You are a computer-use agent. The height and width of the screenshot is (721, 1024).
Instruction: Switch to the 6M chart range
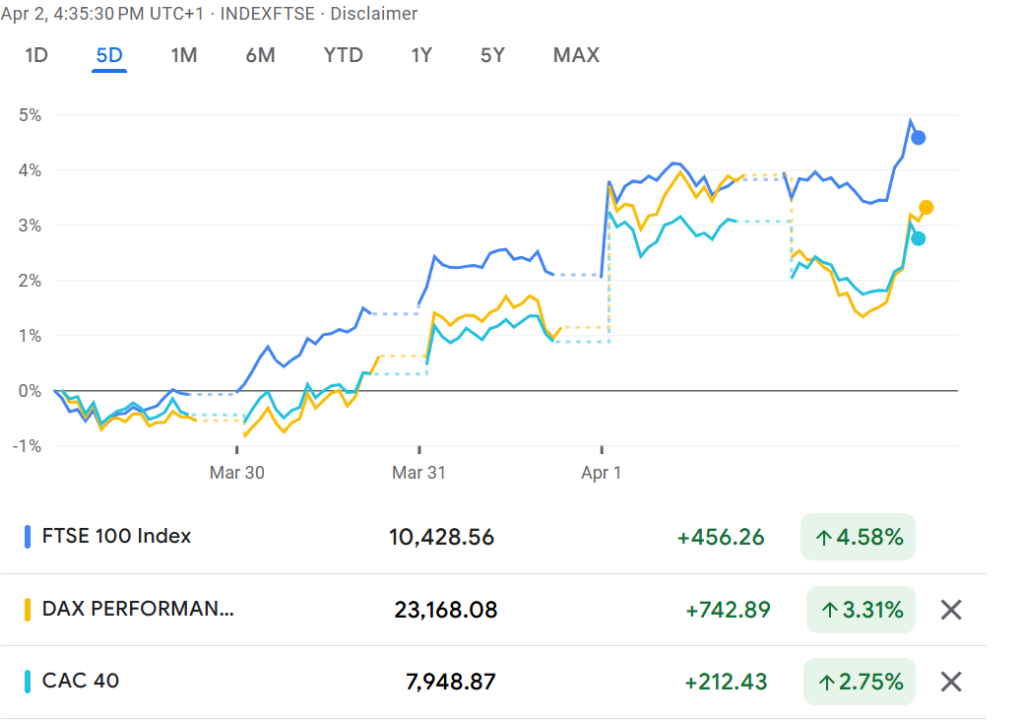pyautogui.click(x=260, y=55)
